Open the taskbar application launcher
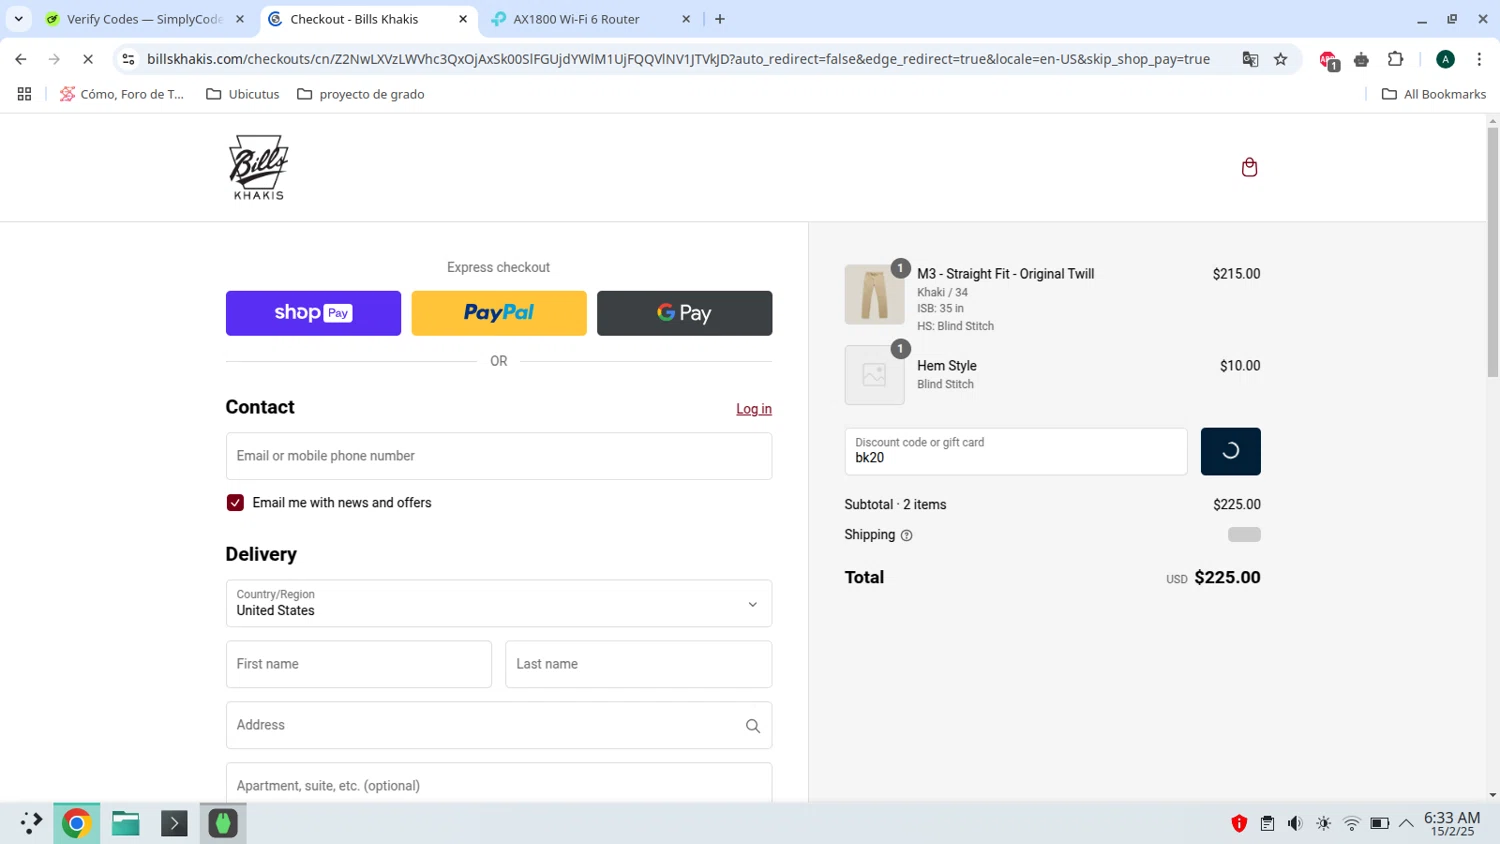1500x844 pixels. pos(31,823)
